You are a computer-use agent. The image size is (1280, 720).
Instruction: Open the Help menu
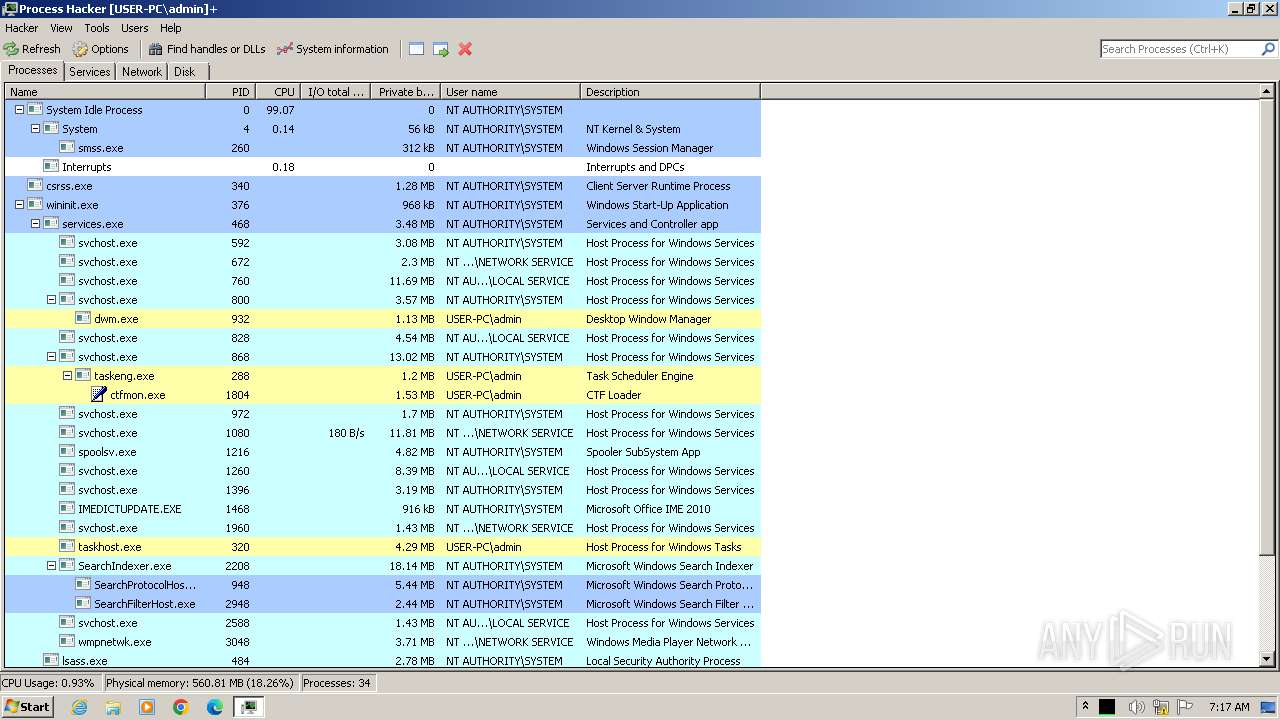(171, 28)
